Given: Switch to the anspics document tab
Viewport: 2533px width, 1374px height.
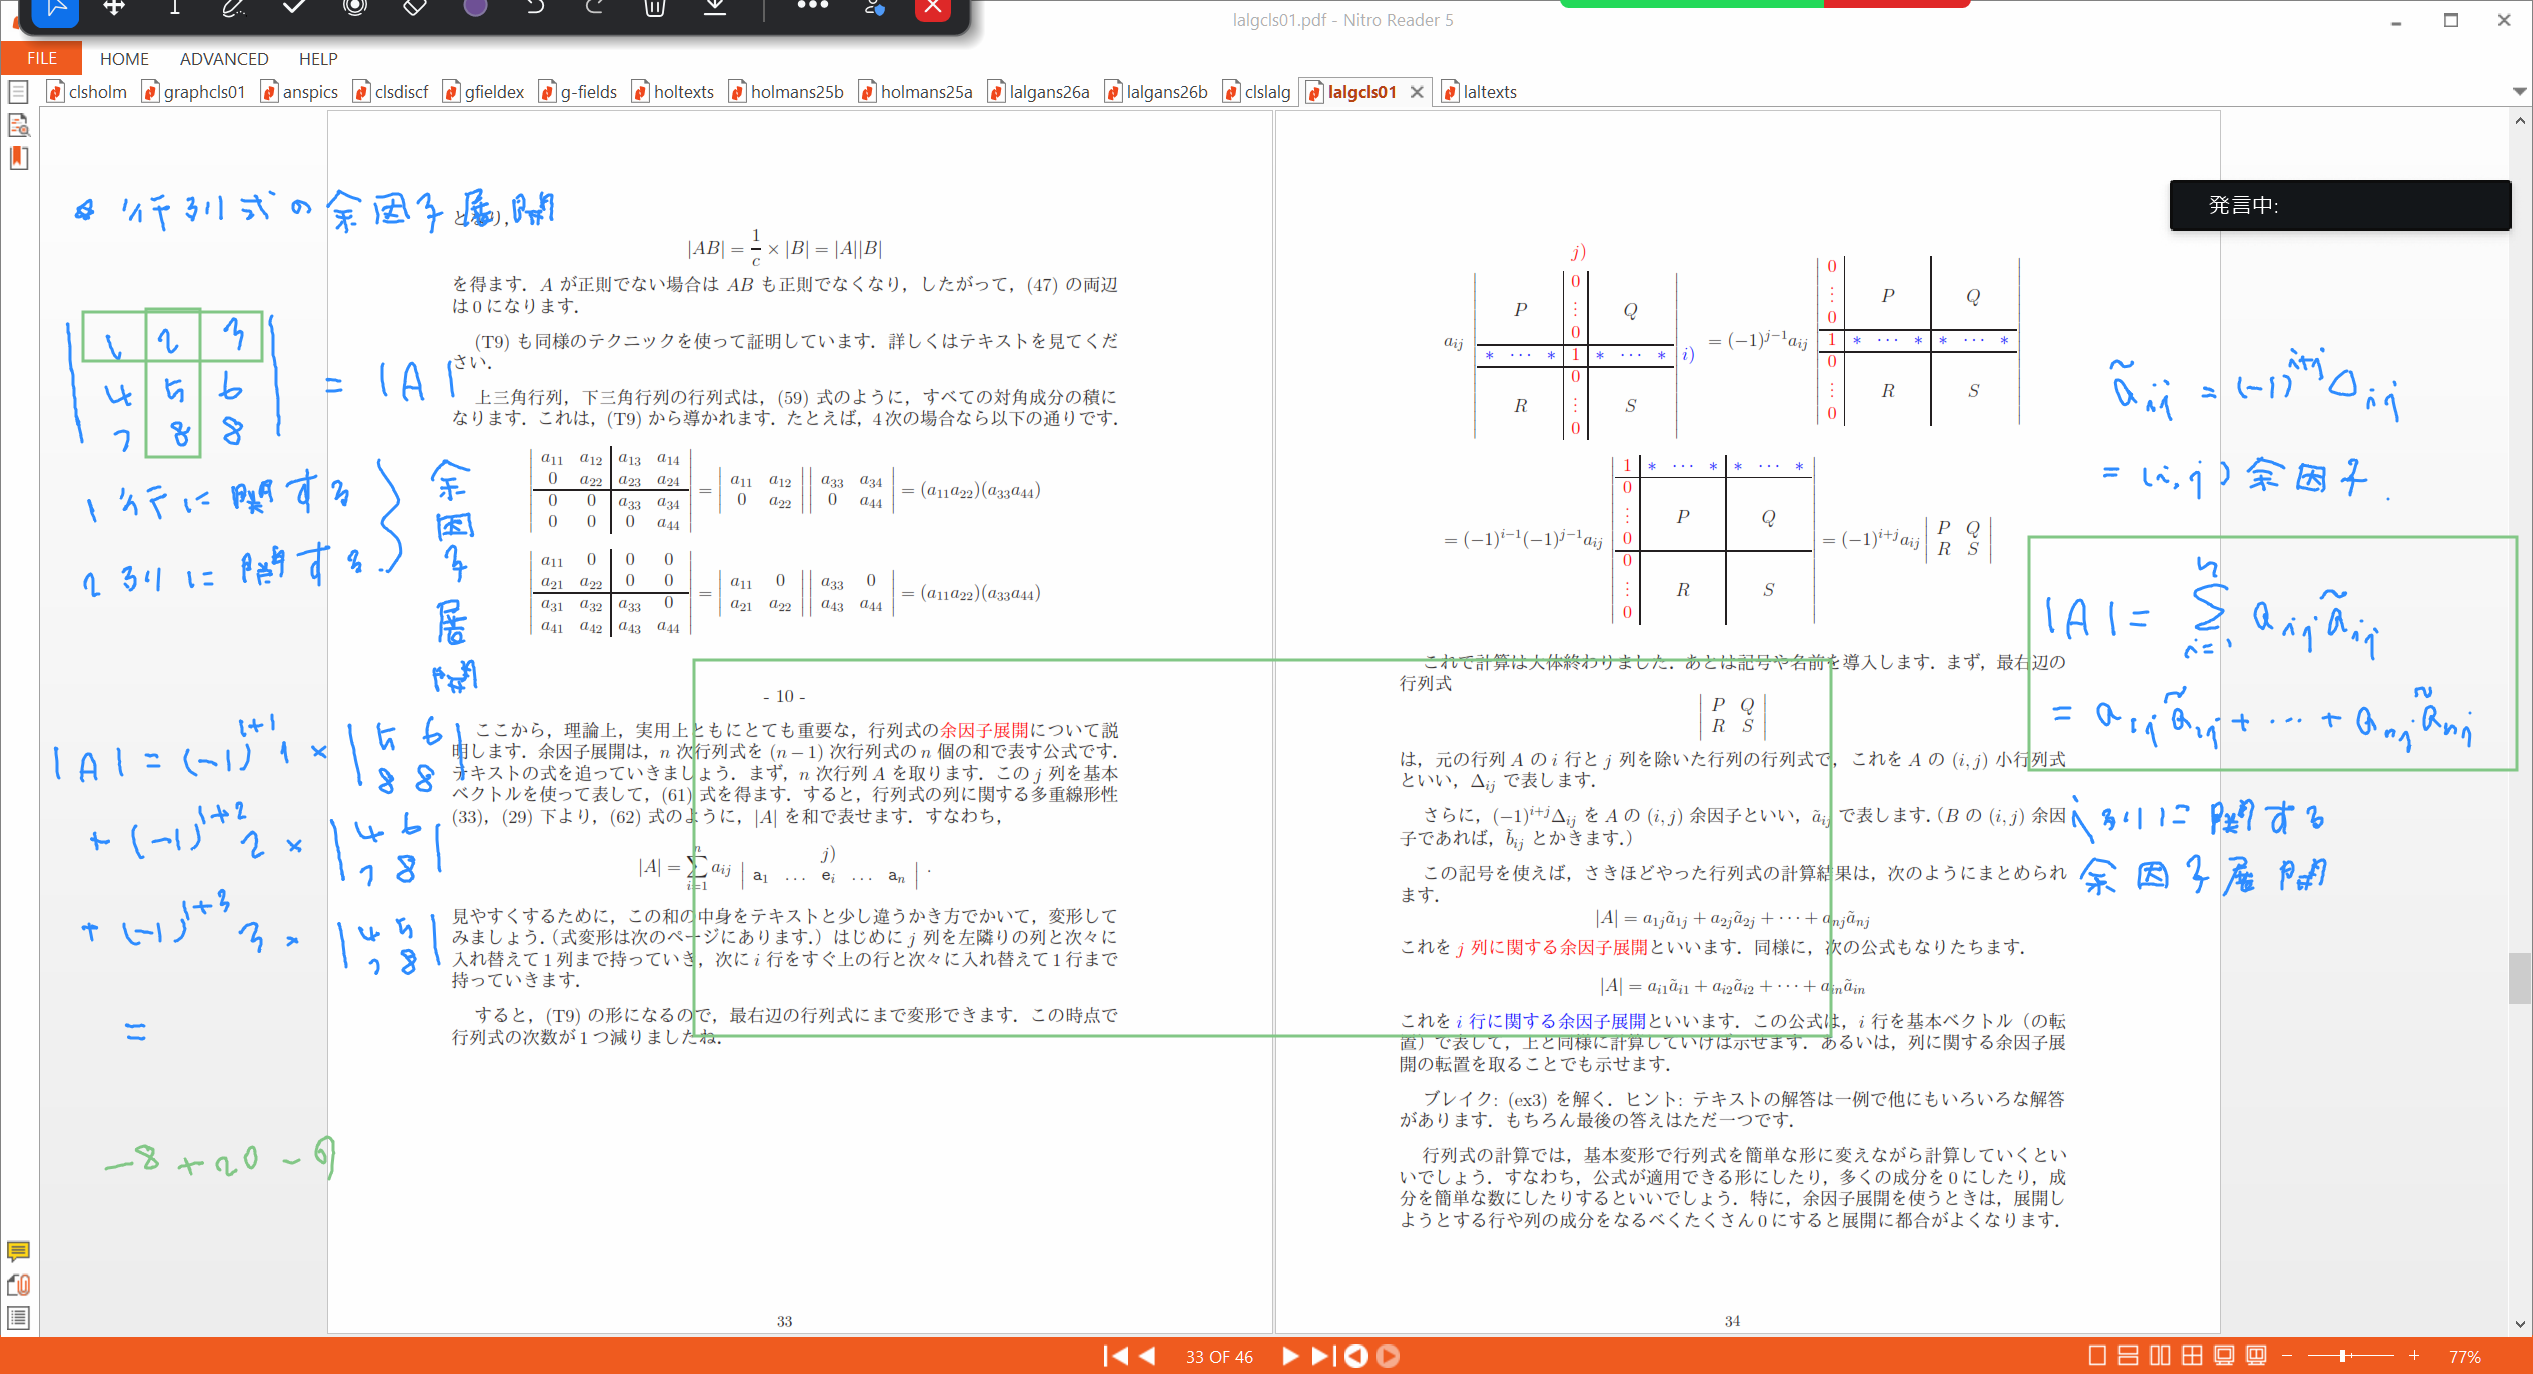Looking at the screenshot, I should tap(300, 92).
